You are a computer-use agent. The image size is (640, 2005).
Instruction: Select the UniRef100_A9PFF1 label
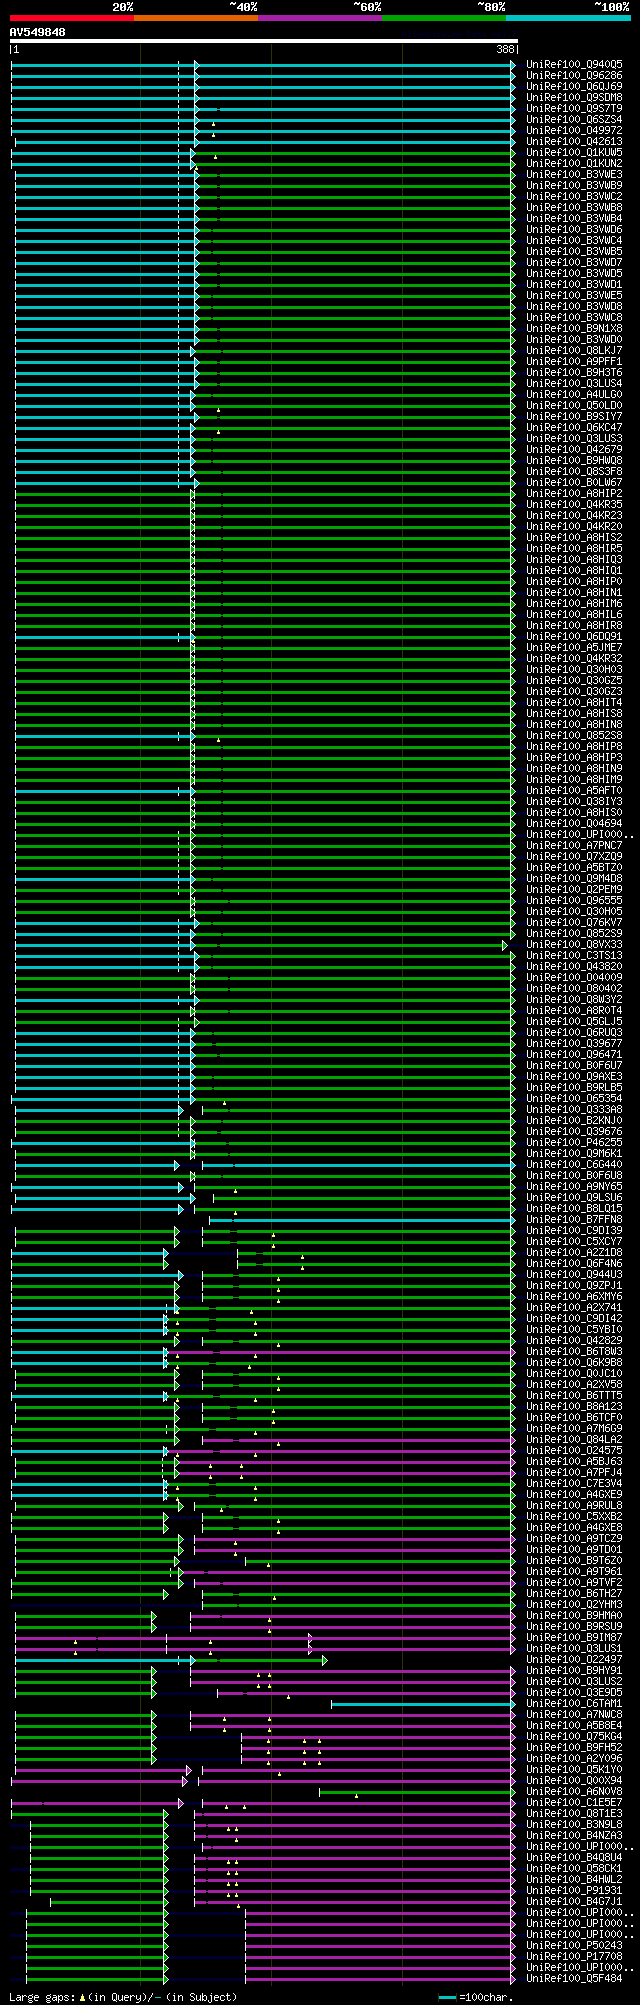pos(574,361)
